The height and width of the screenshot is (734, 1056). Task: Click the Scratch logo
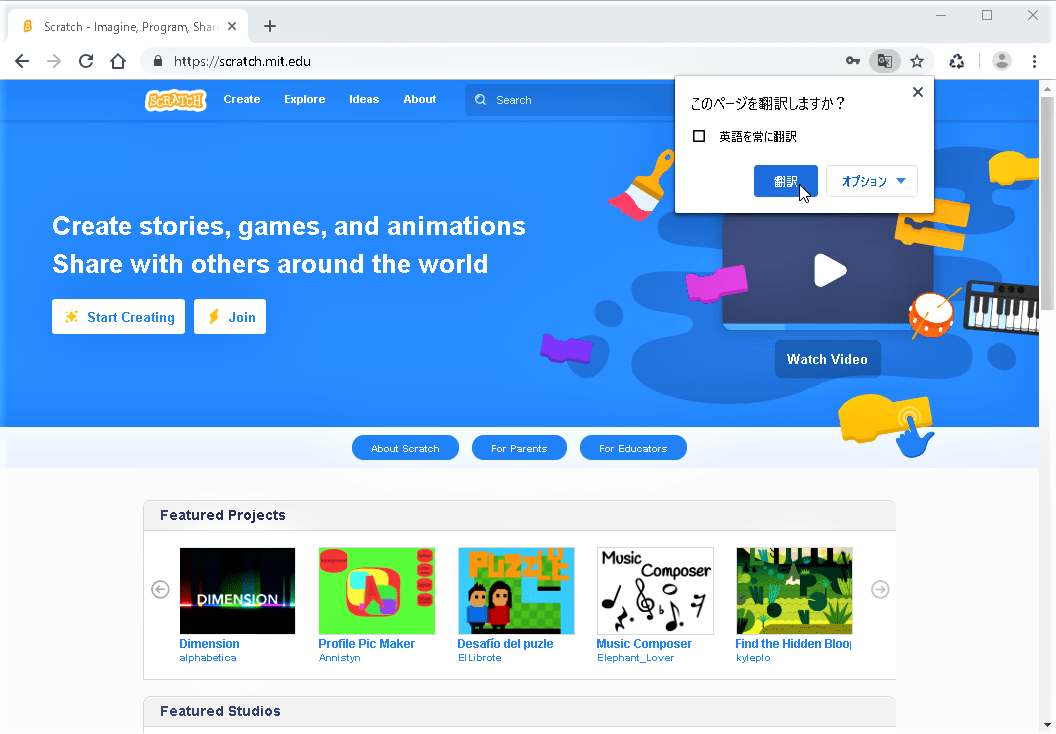pos(176,100)
